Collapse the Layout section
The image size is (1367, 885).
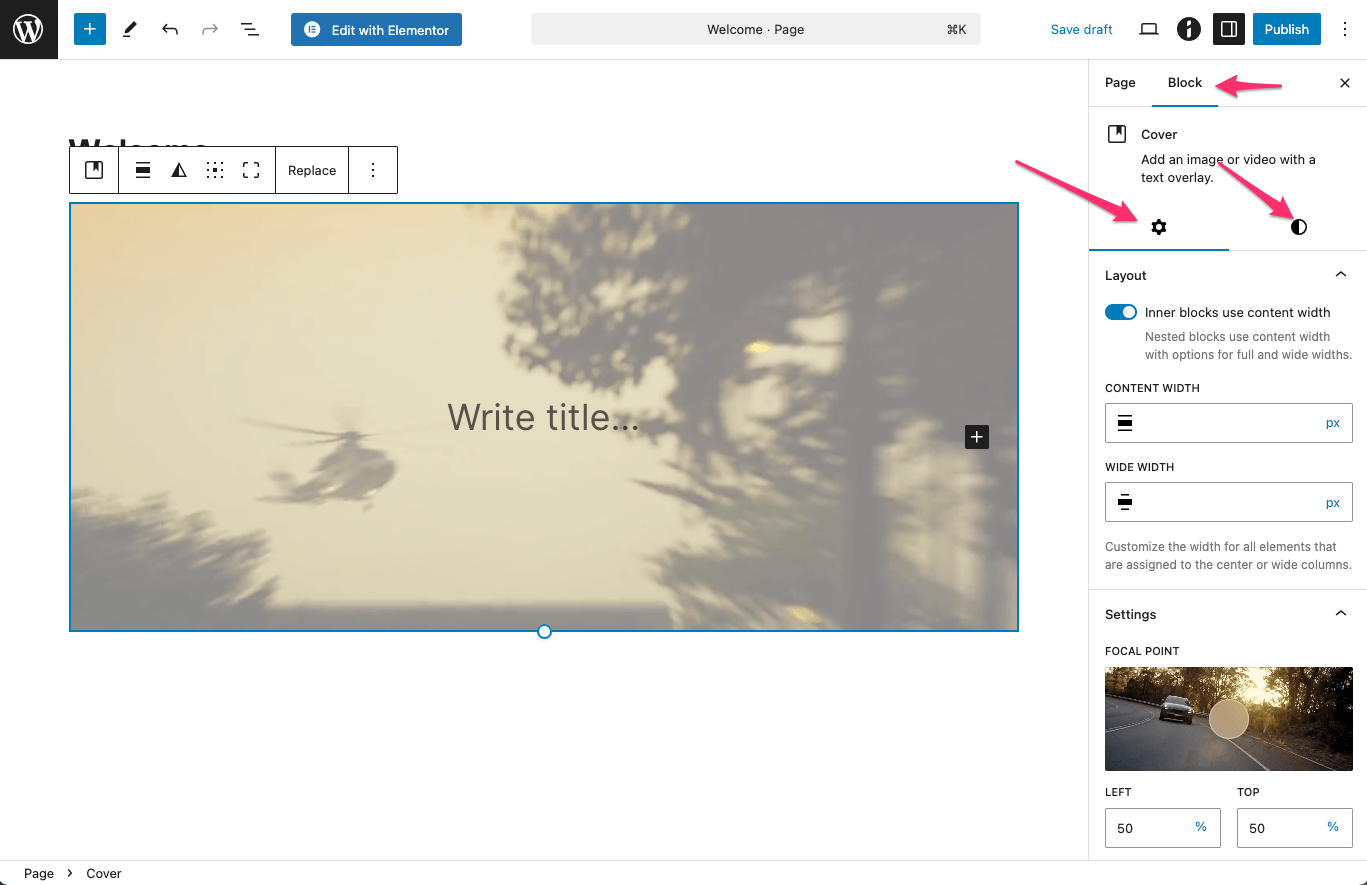(1341, 275)
